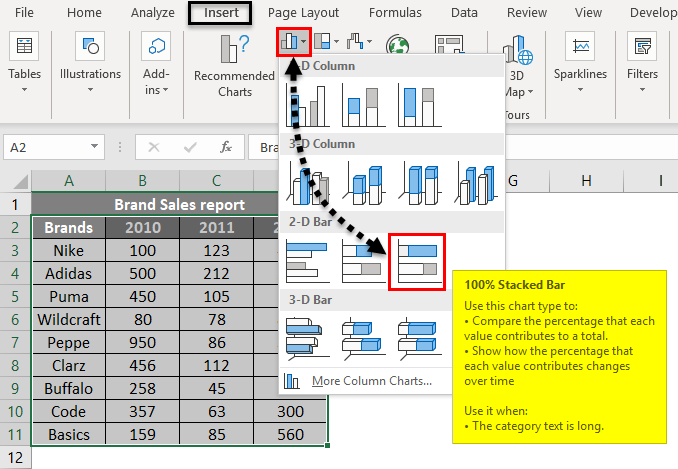
Task: Click the 3D Map icon
Action: point(517,50)
